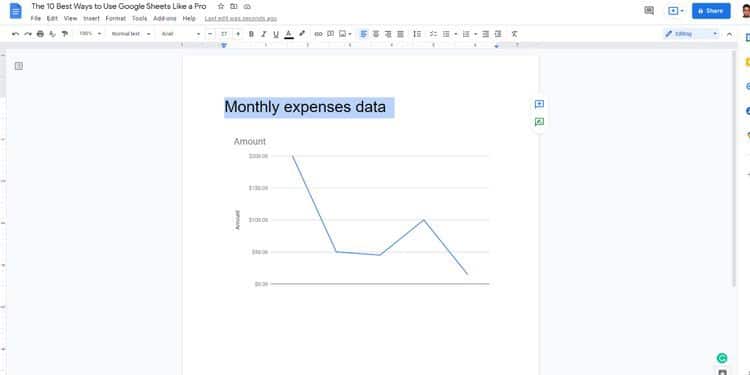This screenshot has height=375, width=750.
Task: Expand the Arial font dropdown
Action: [x=181, y=34]
